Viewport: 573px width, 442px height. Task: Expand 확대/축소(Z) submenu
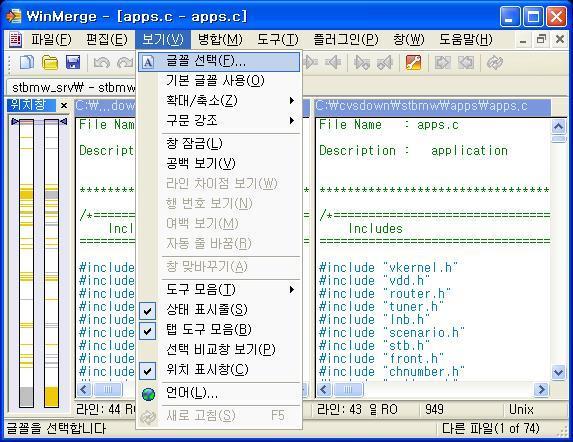[219, 100]
